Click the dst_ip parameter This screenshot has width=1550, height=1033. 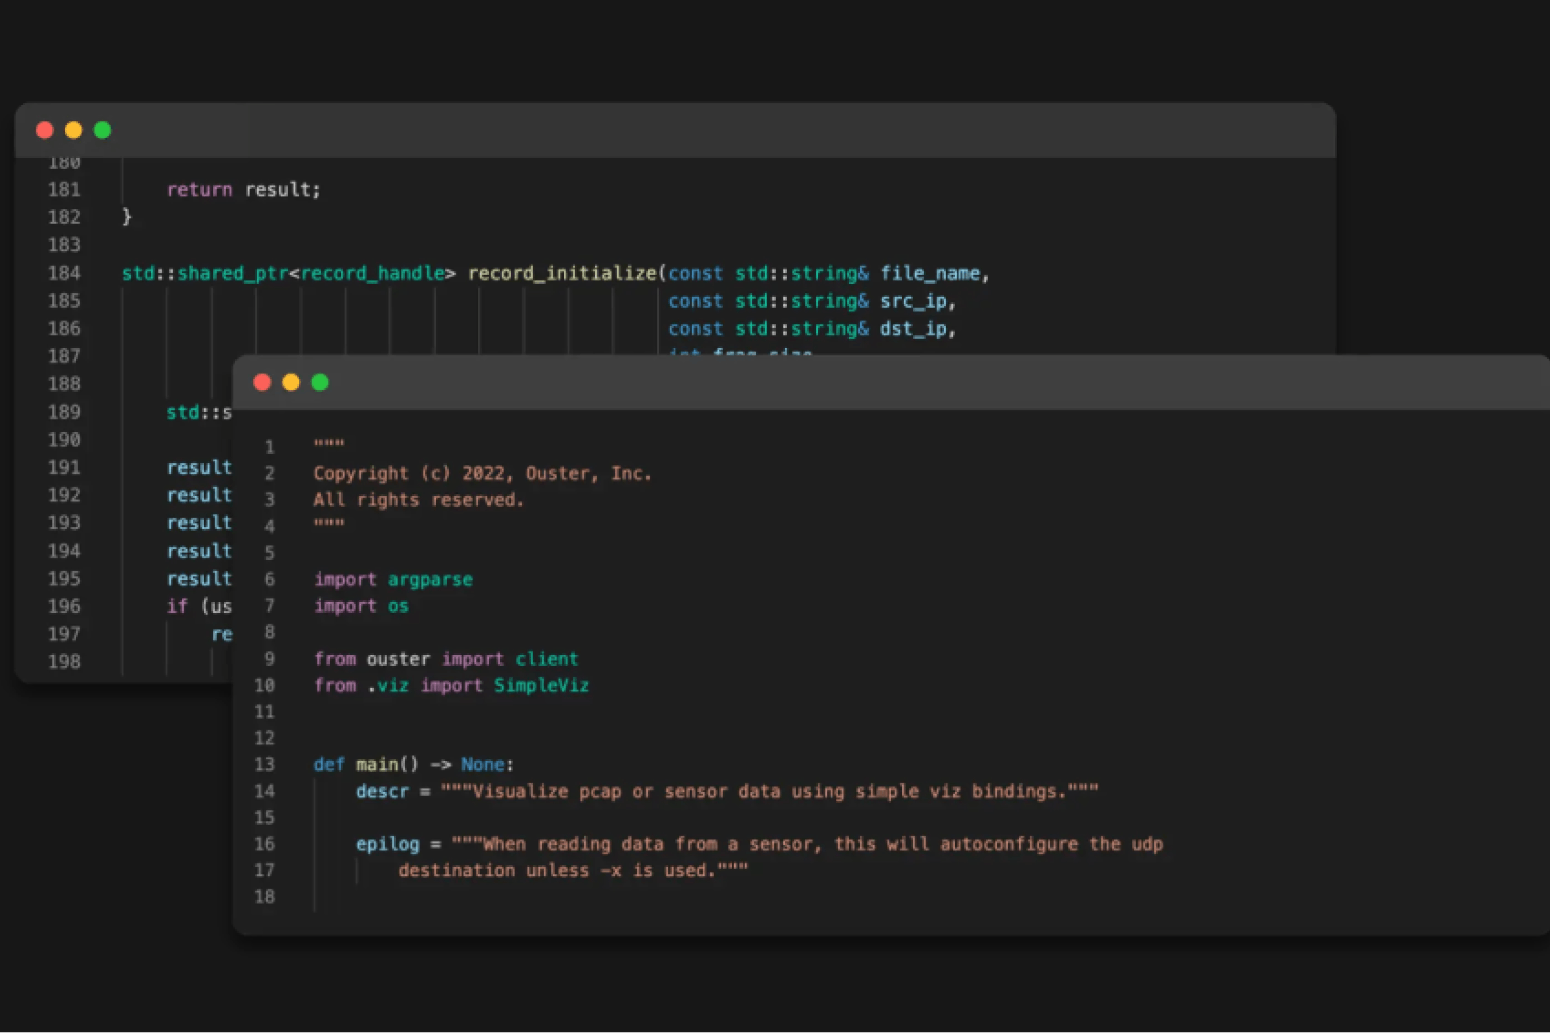[913, 328]
